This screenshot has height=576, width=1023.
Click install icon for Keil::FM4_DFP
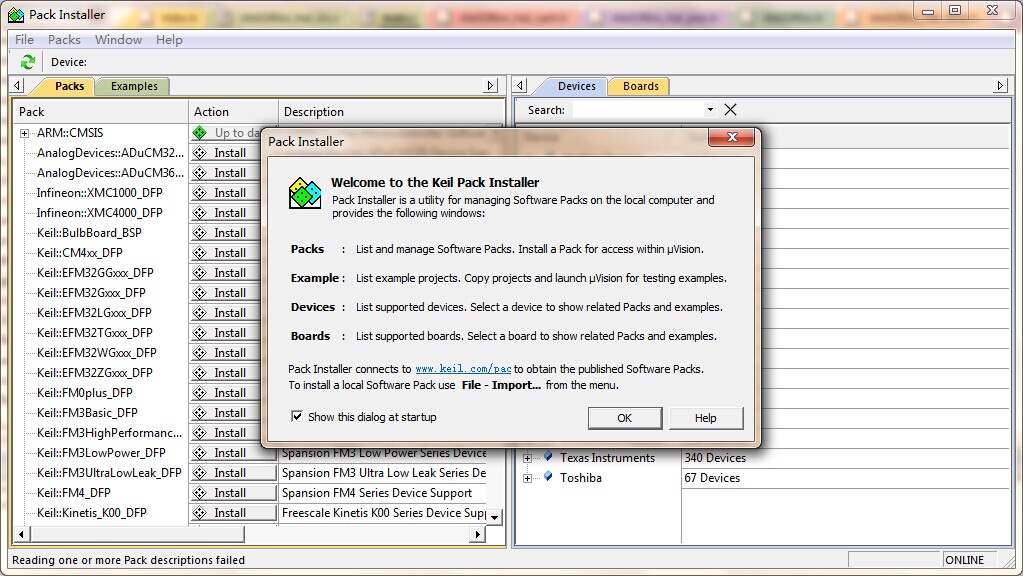[200, 493]
